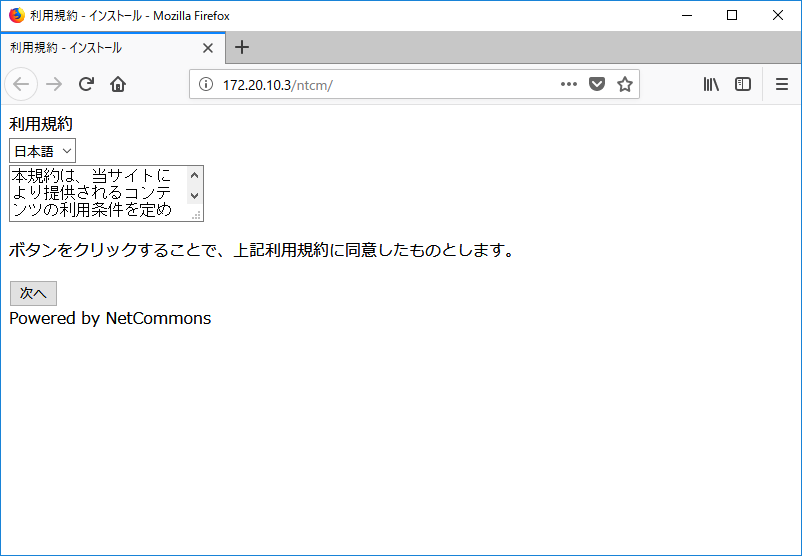Viewport: 802px width, 556px height.
Task: Click the textarea resize grip corner
Action: (196, 215)
